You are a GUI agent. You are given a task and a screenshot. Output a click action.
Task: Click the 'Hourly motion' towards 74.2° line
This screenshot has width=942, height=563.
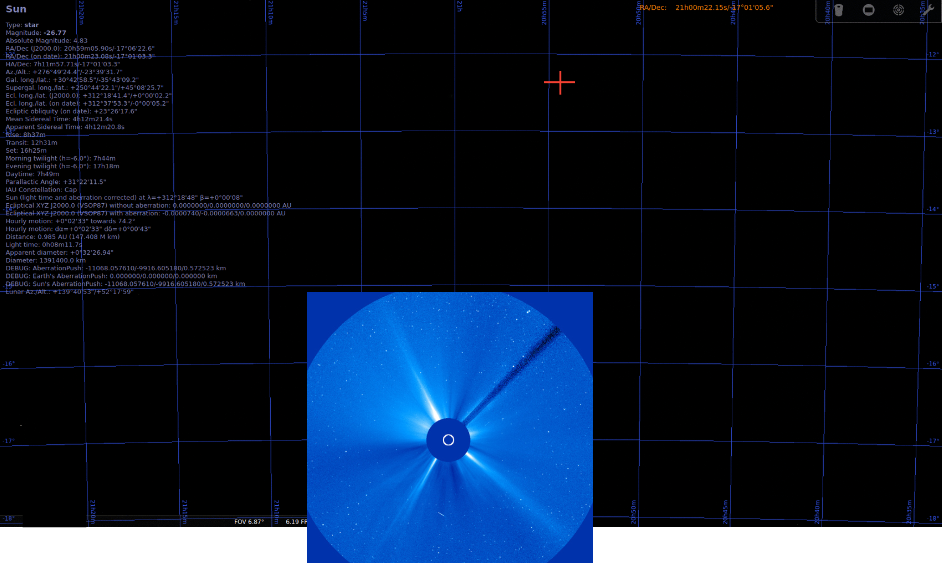click(x=70, y=221)
